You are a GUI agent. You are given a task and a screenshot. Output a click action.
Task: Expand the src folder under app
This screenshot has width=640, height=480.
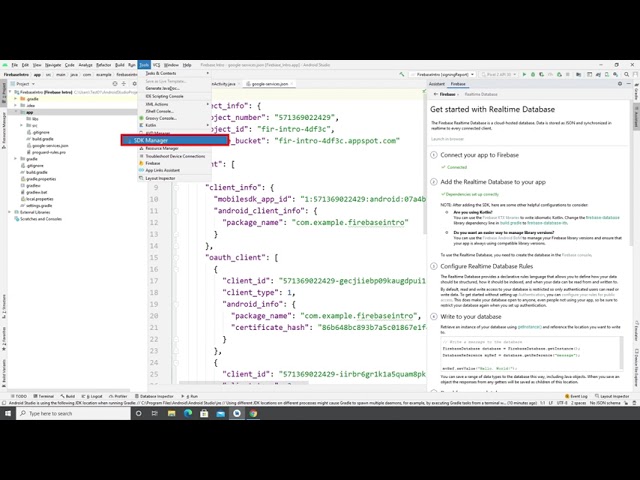point(22,126)
